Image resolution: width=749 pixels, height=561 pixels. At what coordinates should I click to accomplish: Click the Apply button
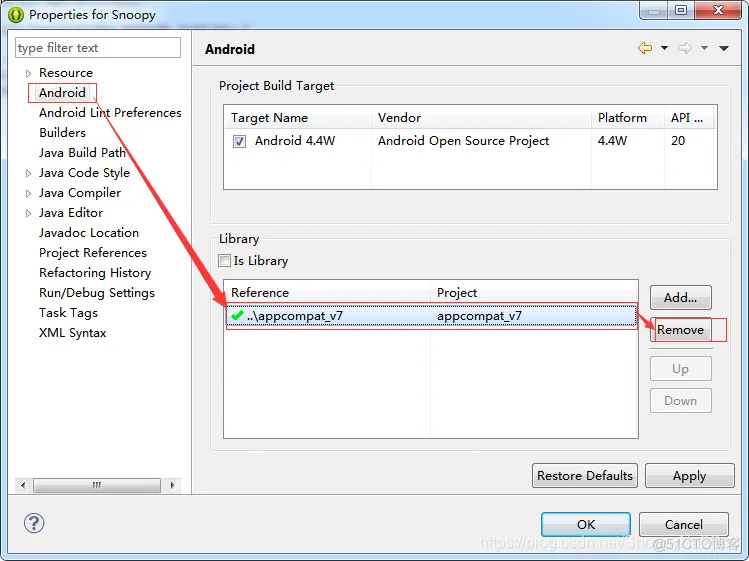689,476
